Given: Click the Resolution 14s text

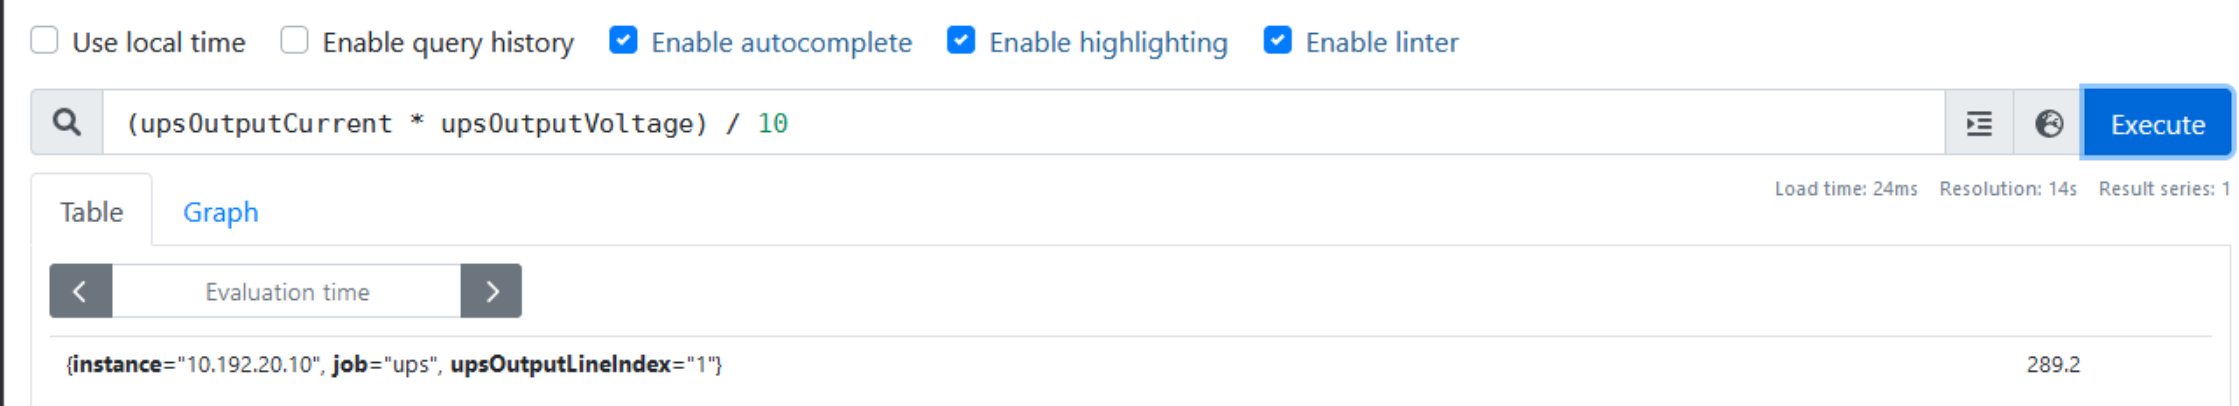Looking at the screenshot, I should coord(2008,189).
